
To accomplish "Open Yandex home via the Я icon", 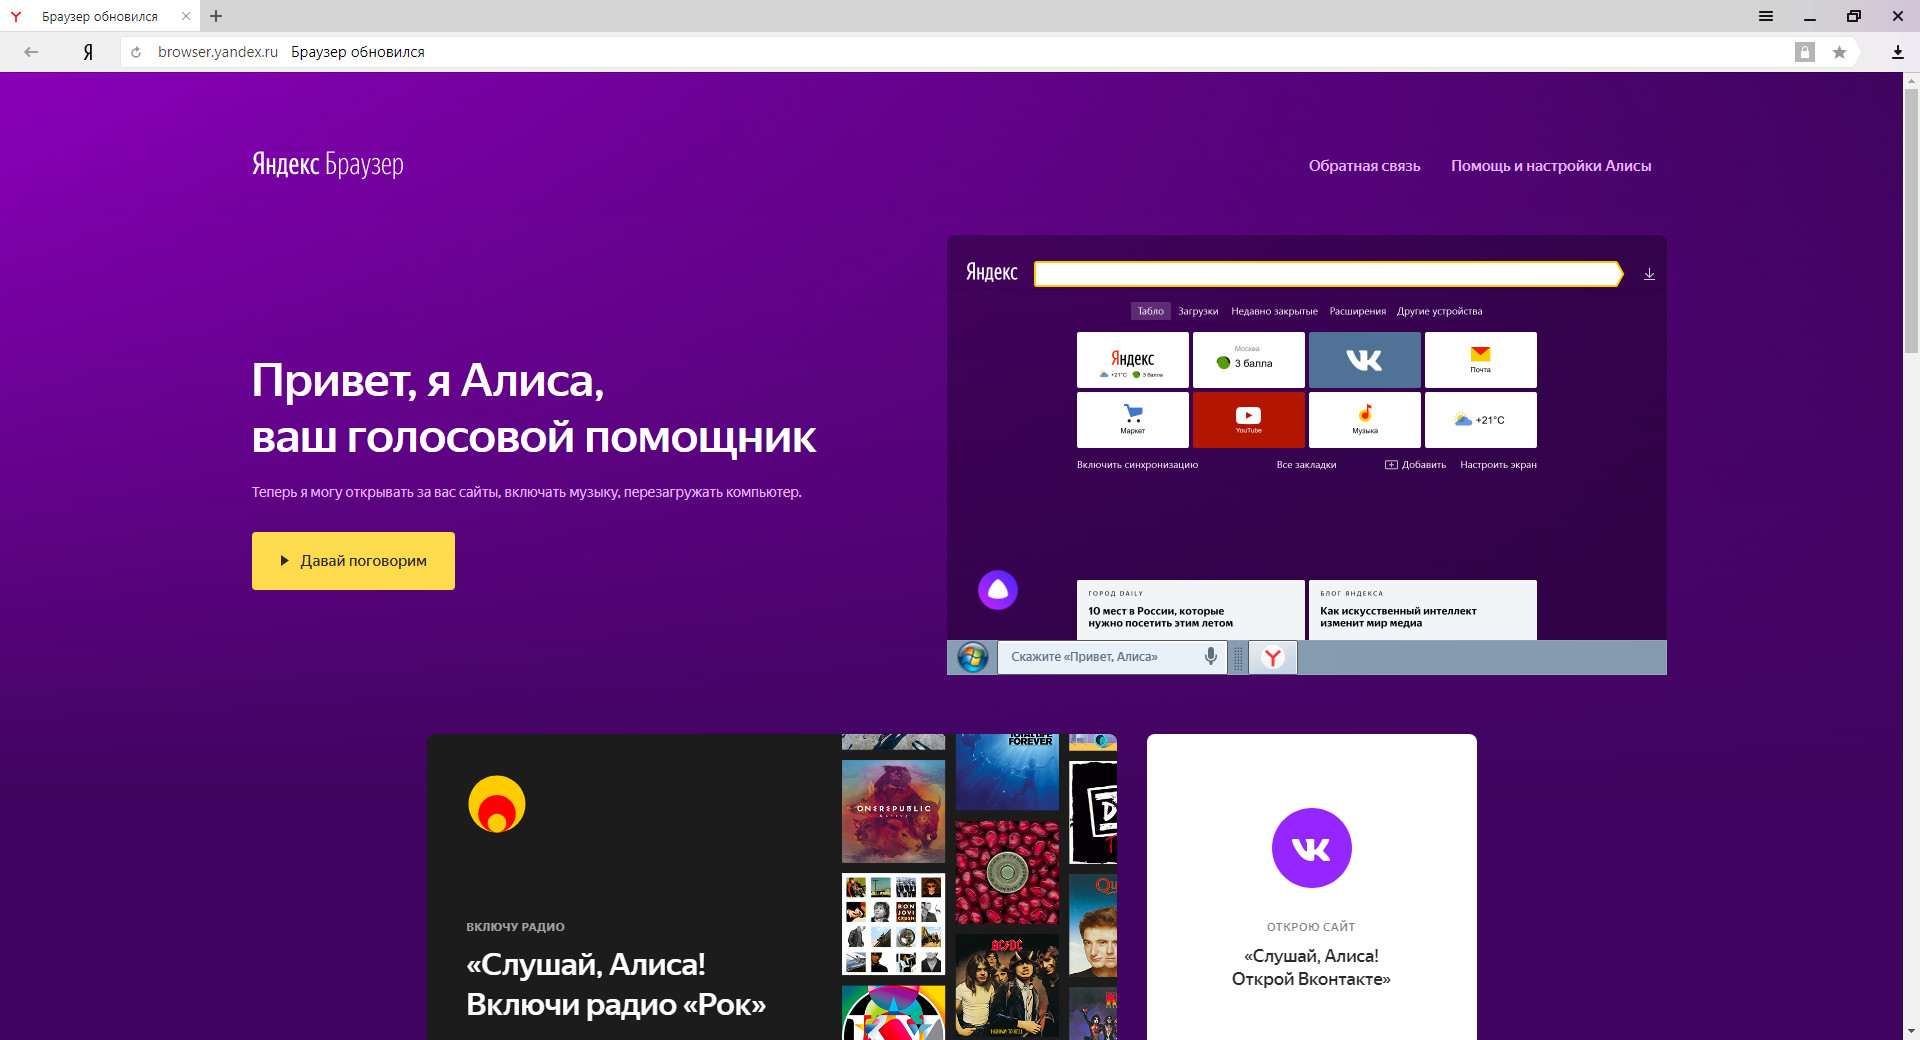I will pos(88,52).
